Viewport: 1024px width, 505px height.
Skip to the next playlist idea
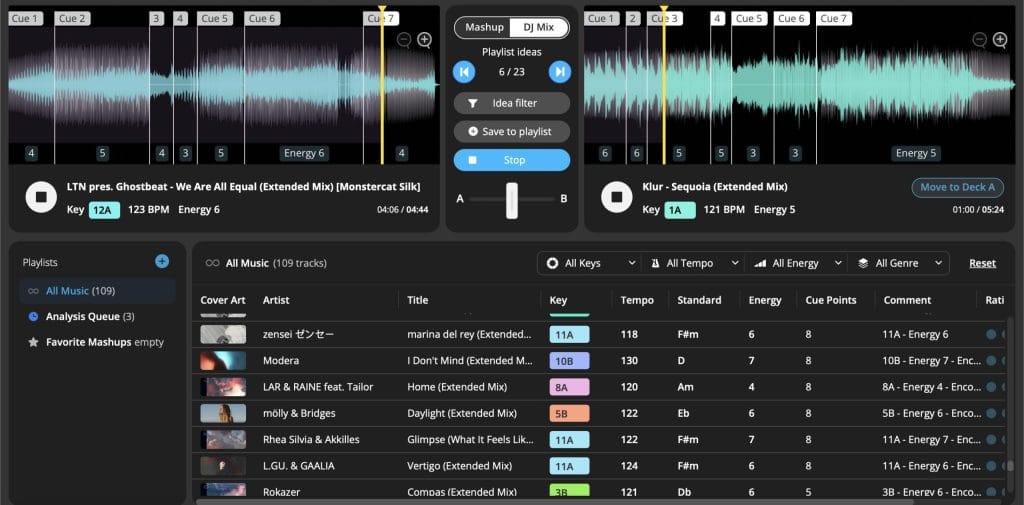point(560,71)
